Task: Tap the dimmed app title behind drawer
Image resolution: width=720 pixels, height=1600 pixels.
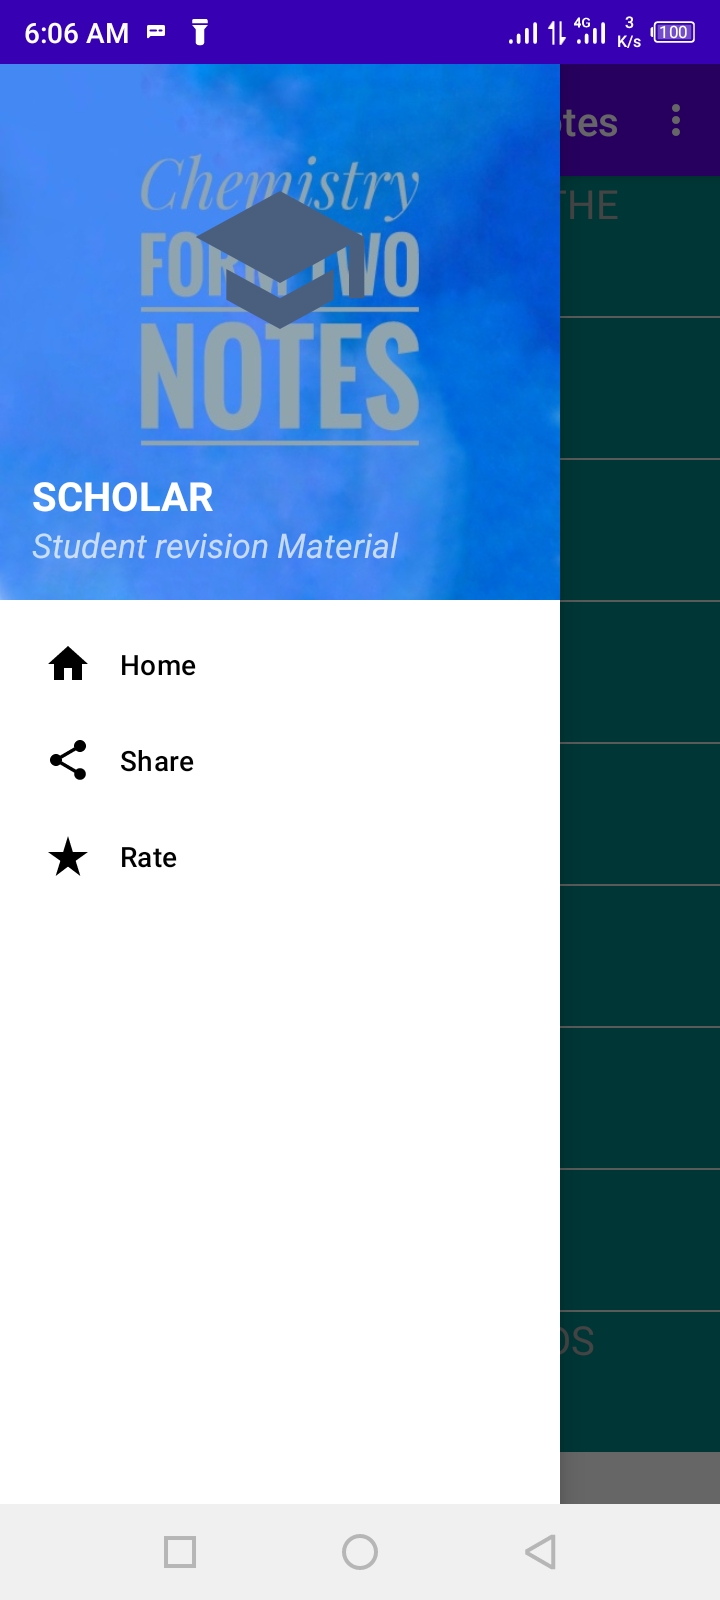Action: pyautogui.click(x=589, y=122)
